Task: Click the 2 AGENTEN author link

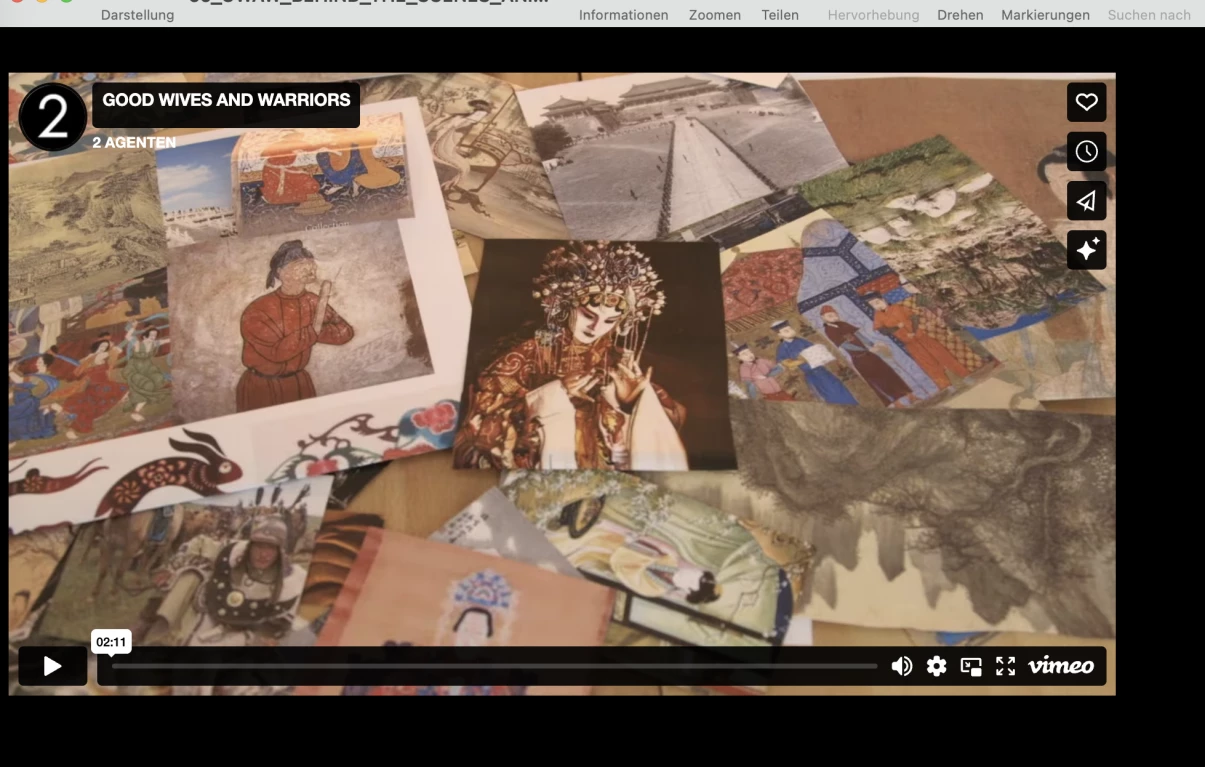Action: (134, 143)
